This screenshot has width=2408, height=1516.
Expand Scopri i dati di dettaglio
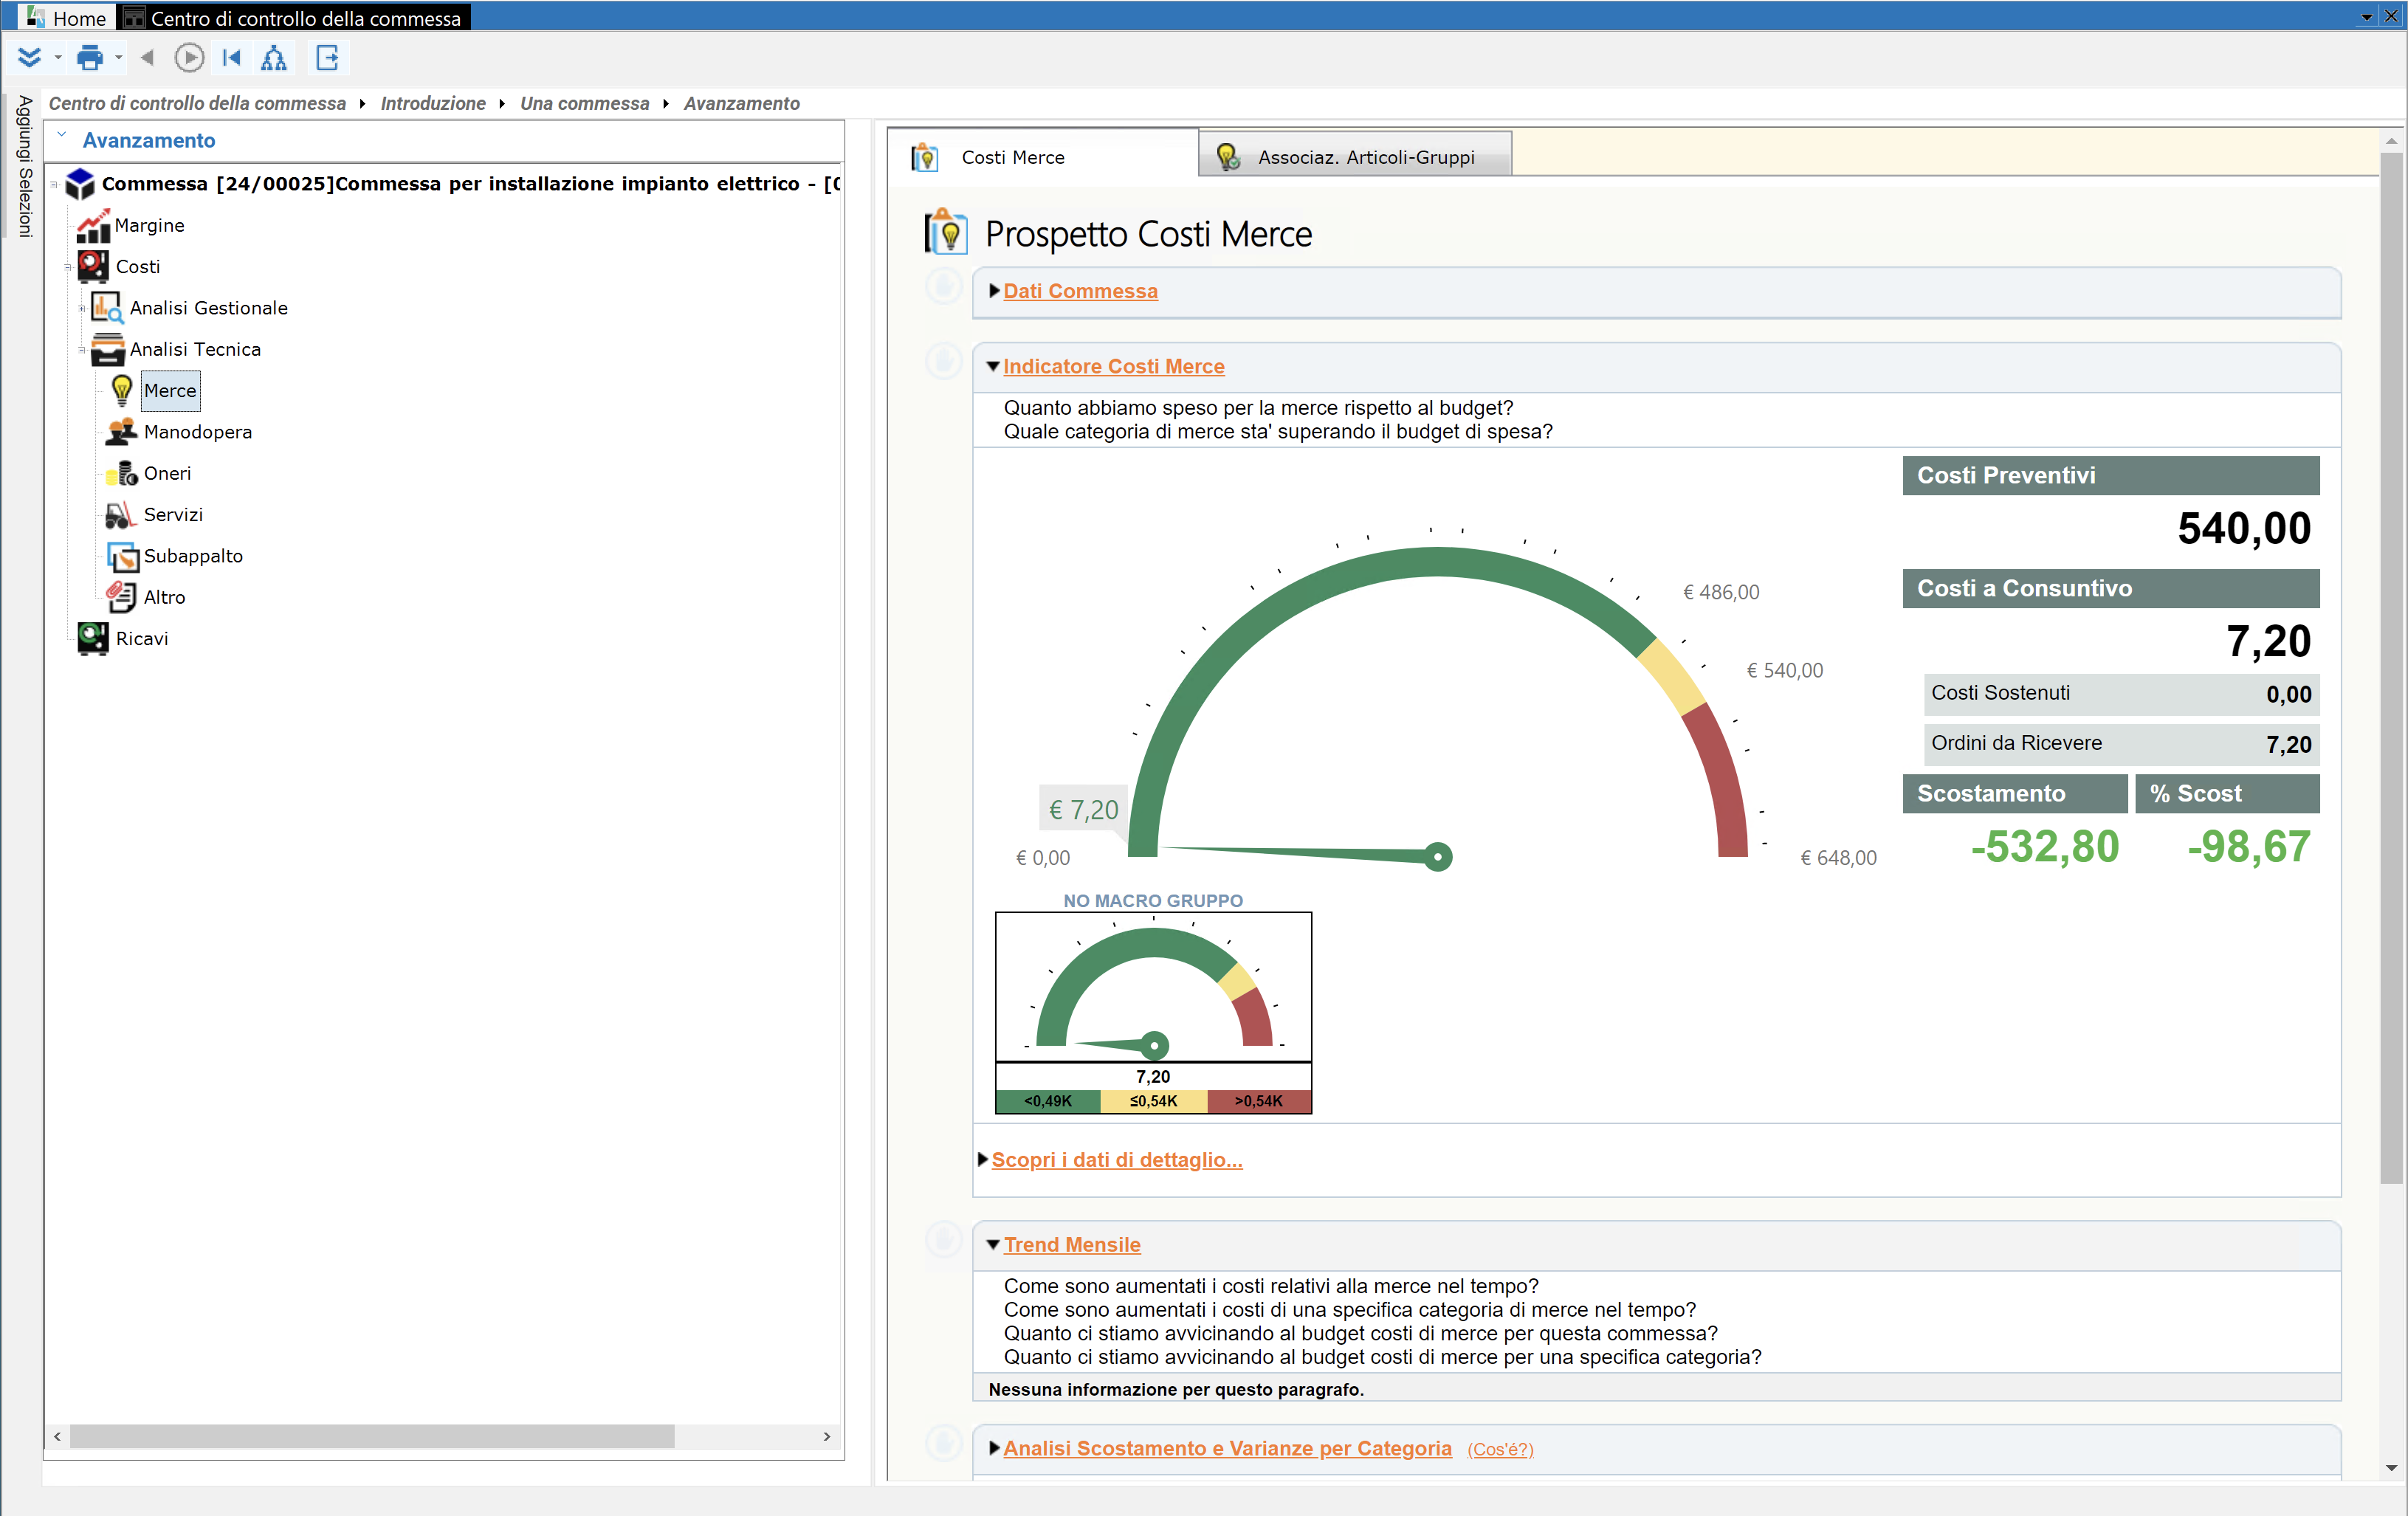tap(983, 1160)
